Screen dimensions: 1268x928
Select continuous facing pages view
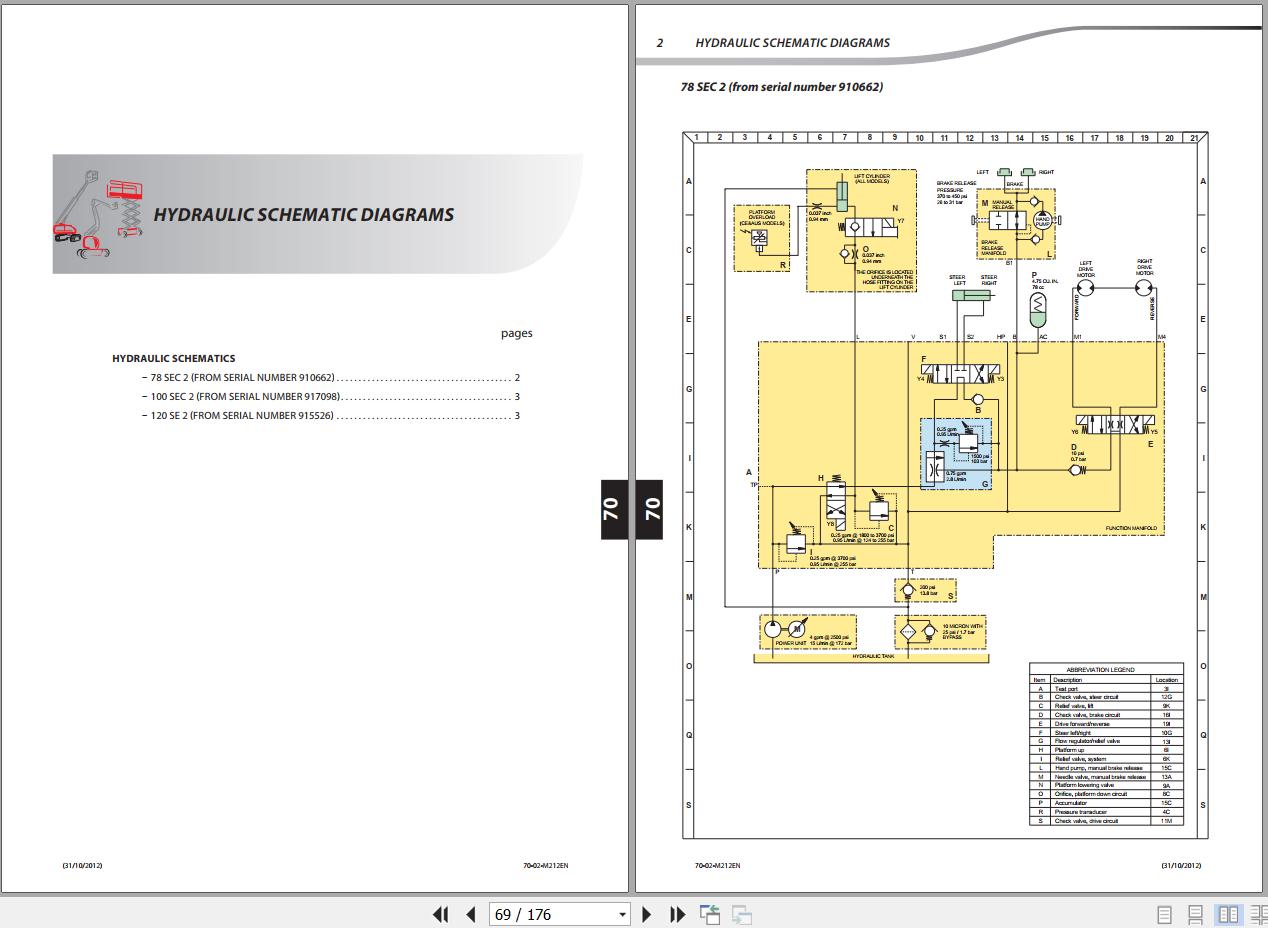pyautogui.click(x=1258, y=914)
